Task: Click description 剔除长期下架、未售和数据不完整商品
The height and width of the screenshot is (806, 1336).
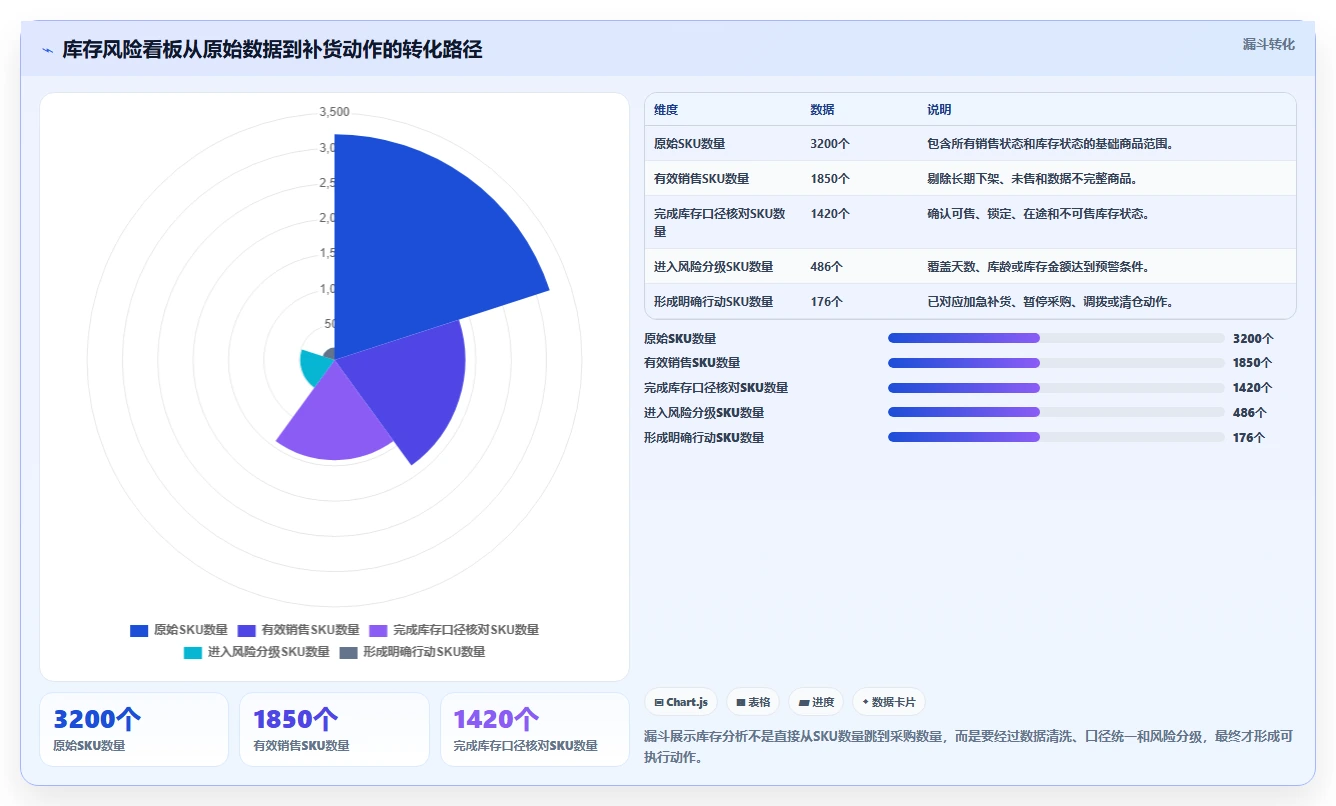Action: [x=1035, y=179]
